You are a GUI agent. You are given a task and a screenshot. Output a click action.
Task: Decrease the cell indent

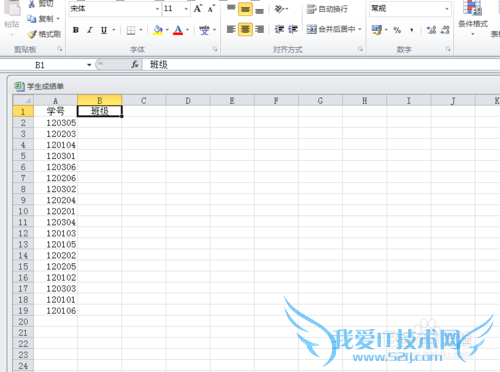pyautogui.click(x=279, y=29)
